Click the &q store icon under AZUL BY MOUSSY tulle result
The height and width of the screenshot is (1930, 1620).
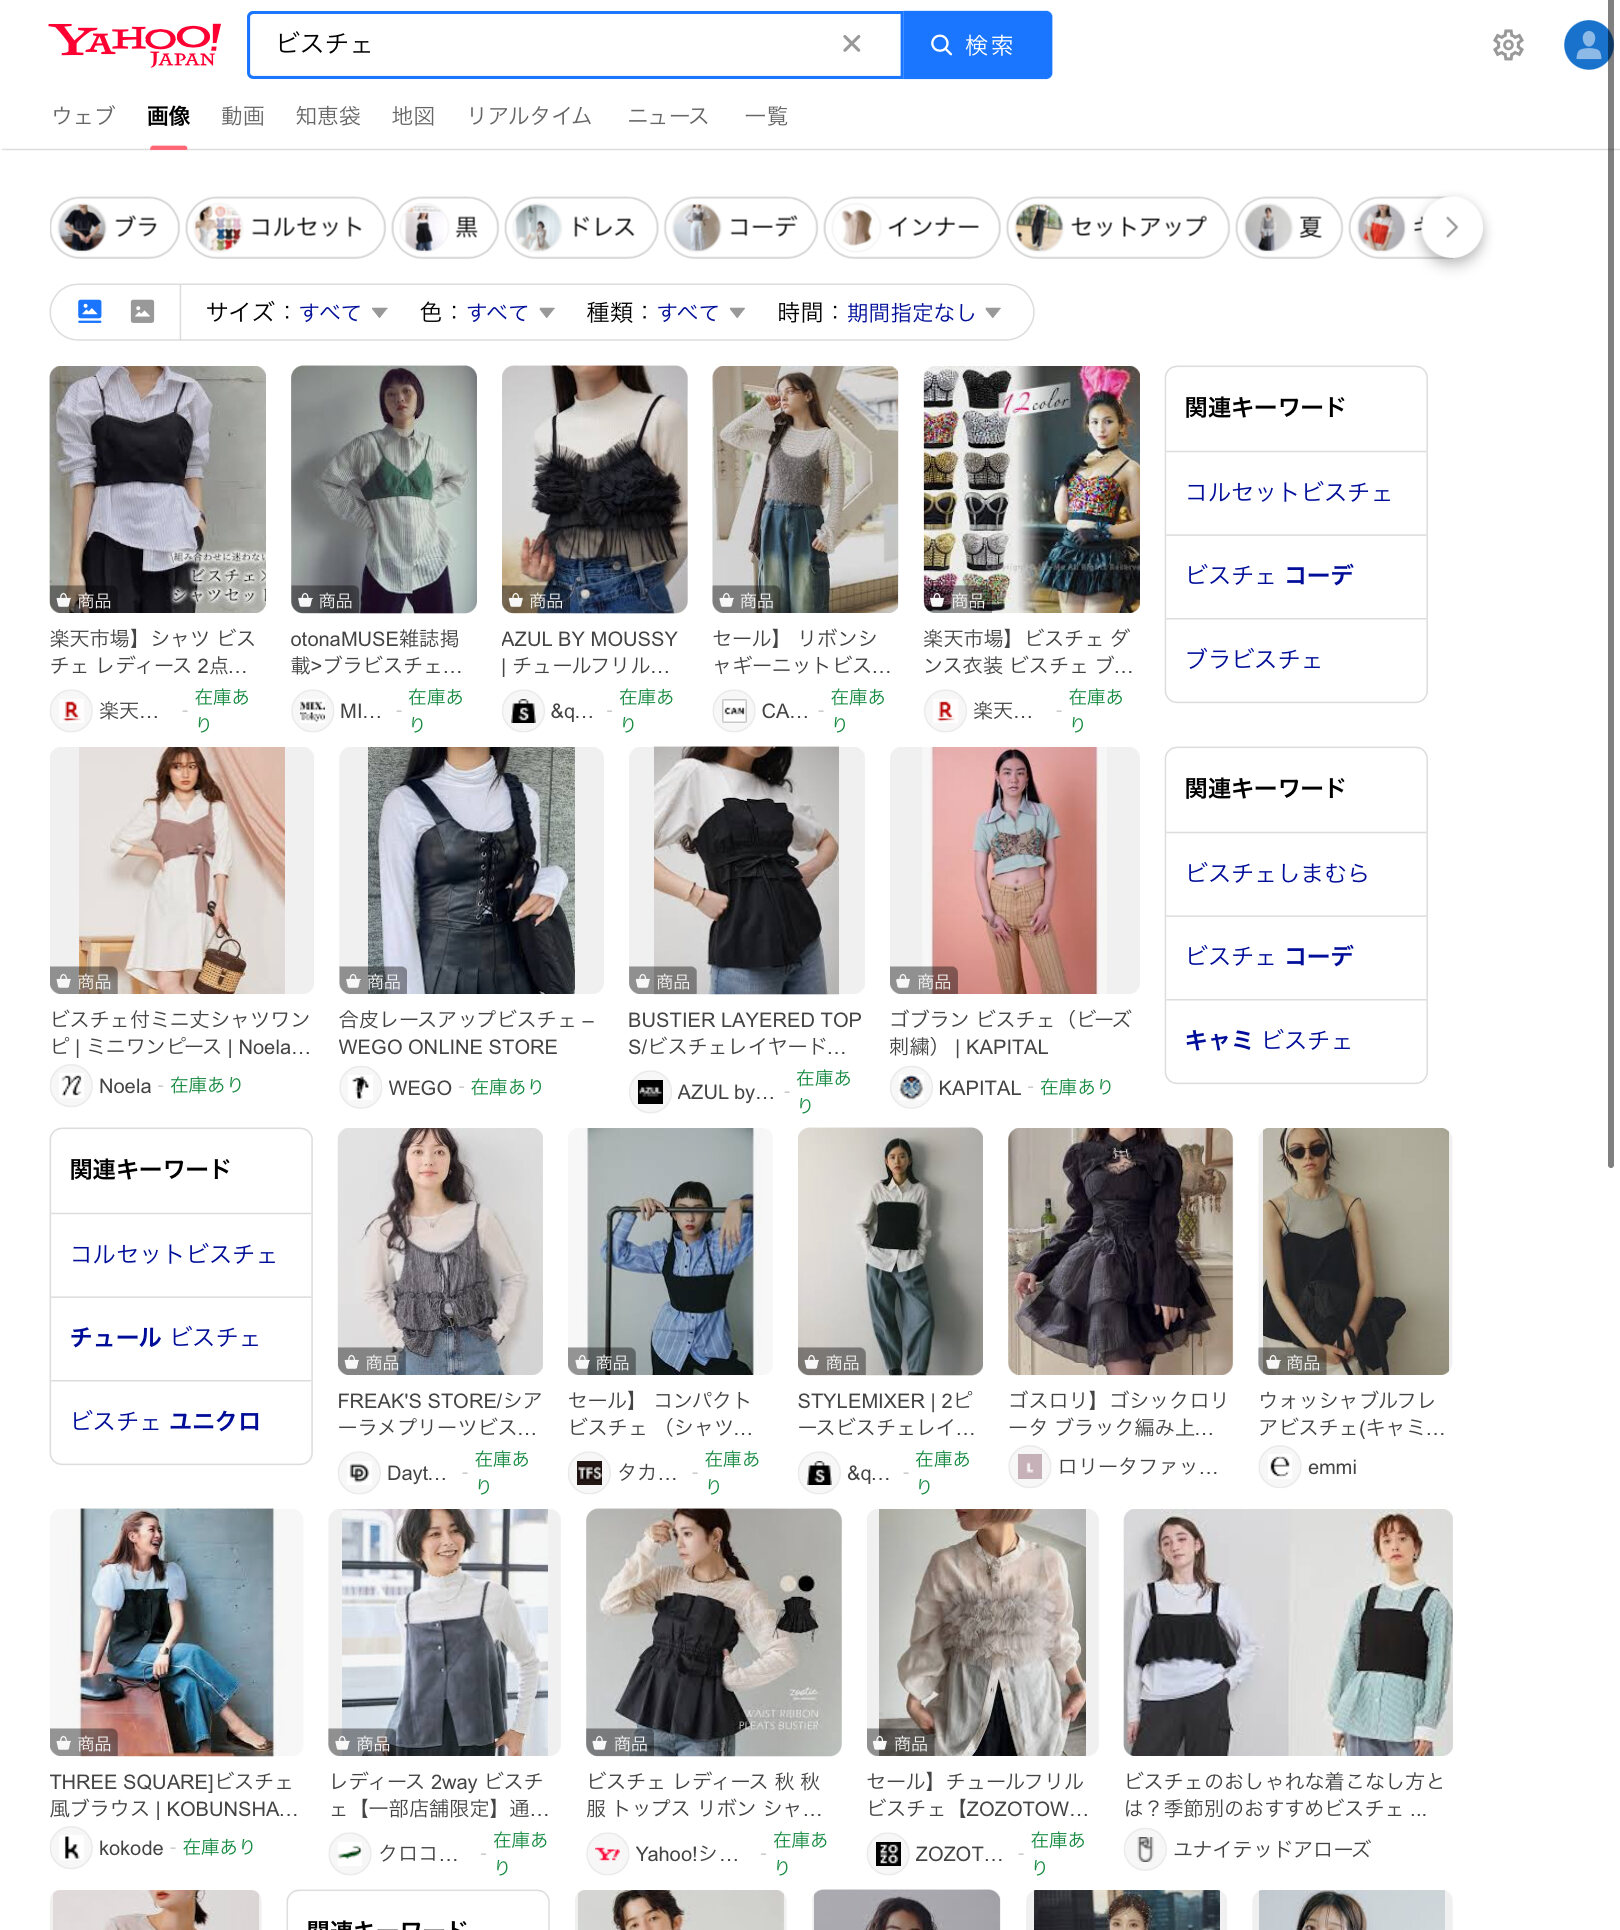tap(523, 710)
